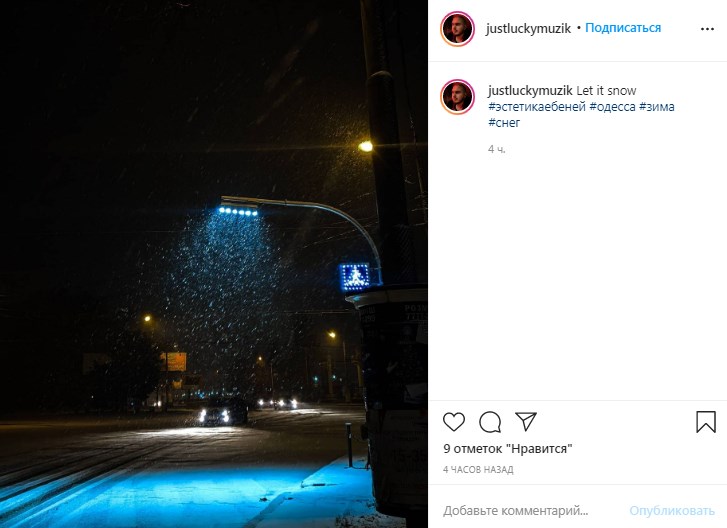Follow the user via Подписаться
Screen dimensions: 727x528
(x=623, y=28)
